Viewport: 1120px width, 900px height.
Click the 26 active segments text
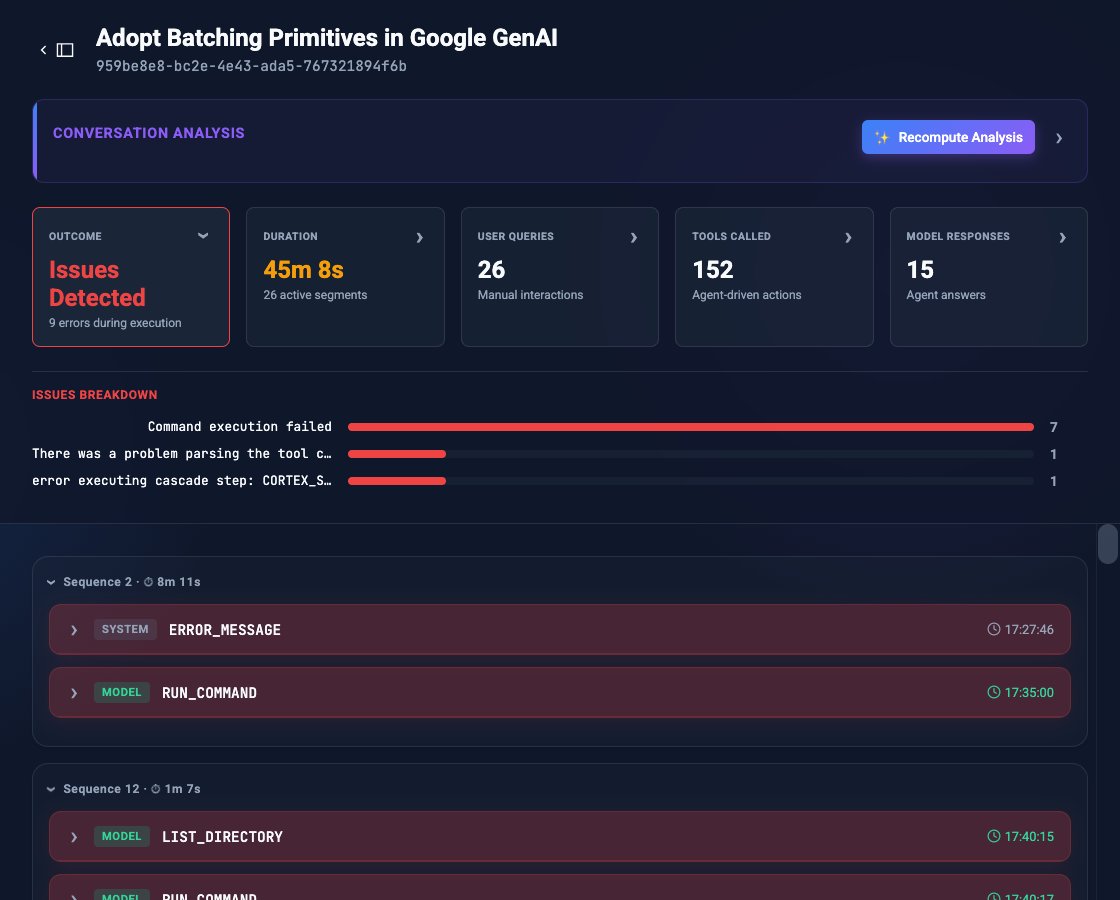pos(315,295)
